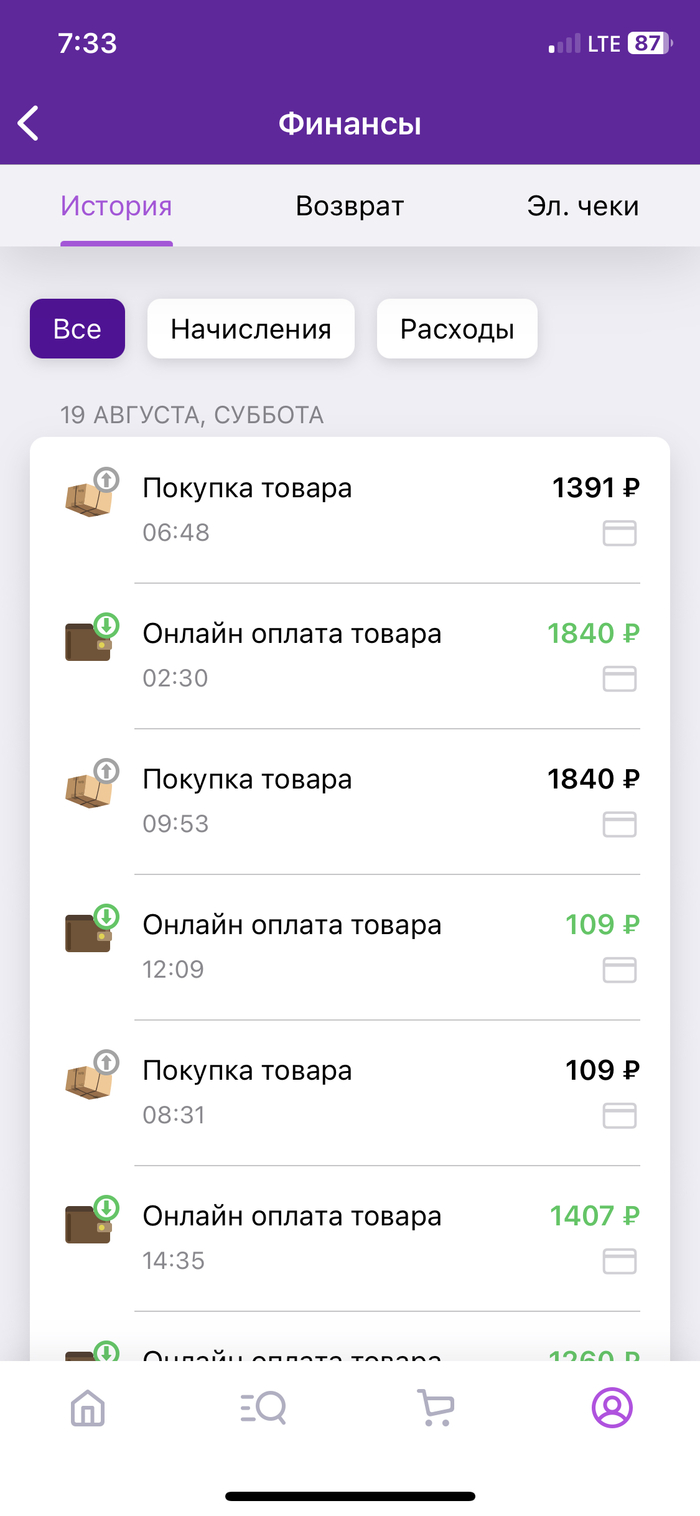
Task: Open the catalog search icon
Action: (263, 1408)
